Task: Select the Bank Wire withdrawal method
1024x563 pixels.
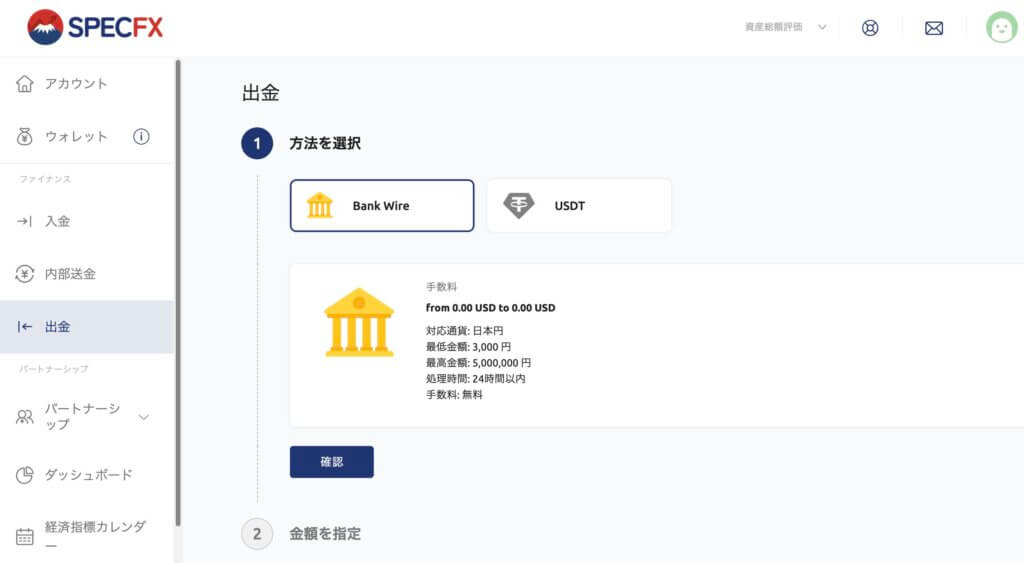Action: pyautogui.click(x=382, y=206)
